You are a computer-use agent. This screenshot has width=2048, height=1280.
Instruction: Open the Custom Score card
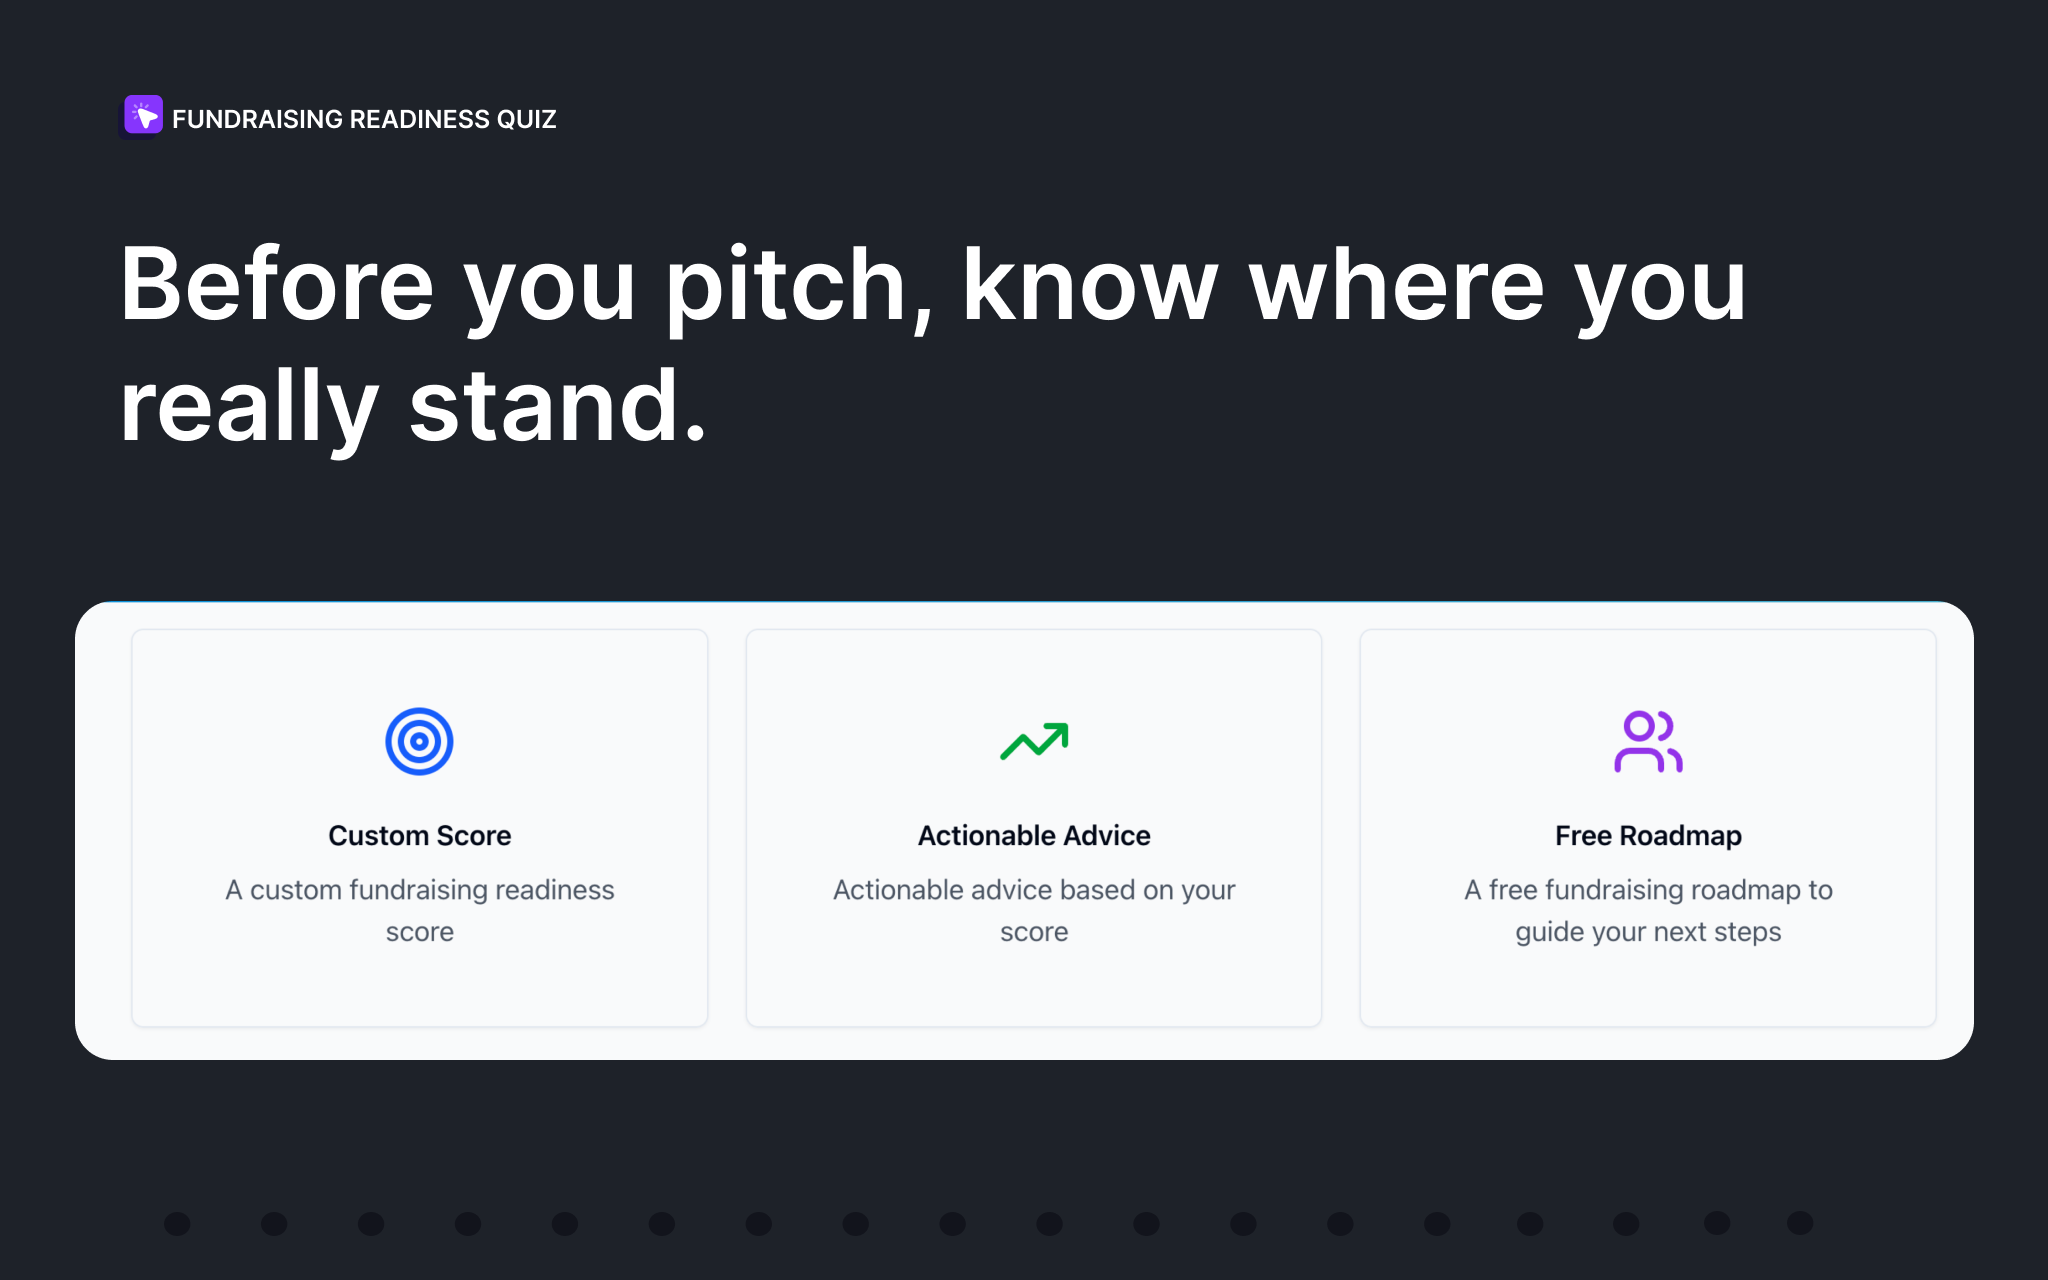pos(419,827)
